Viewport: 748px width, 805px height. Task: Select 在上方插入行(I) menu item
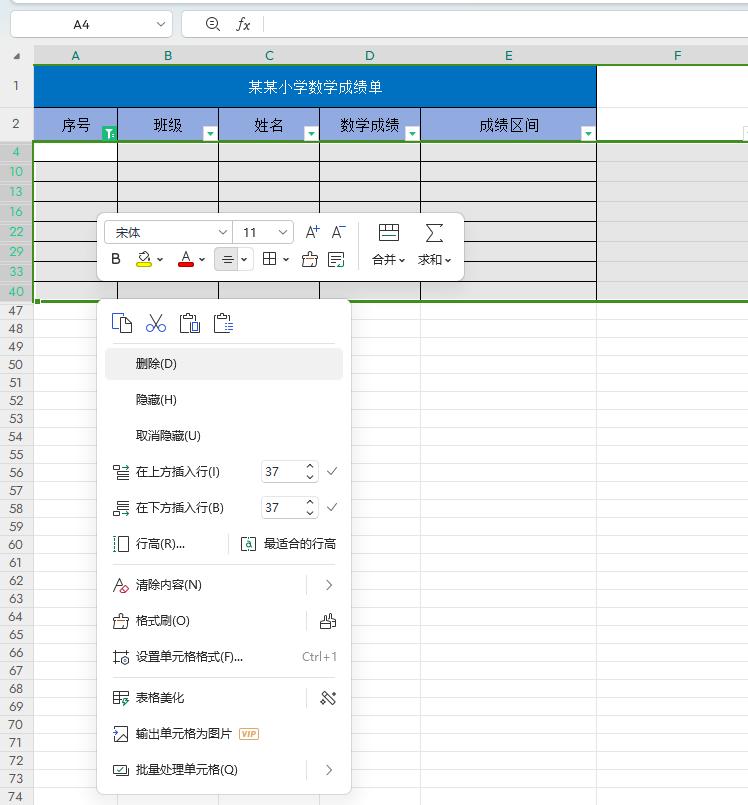178,472
